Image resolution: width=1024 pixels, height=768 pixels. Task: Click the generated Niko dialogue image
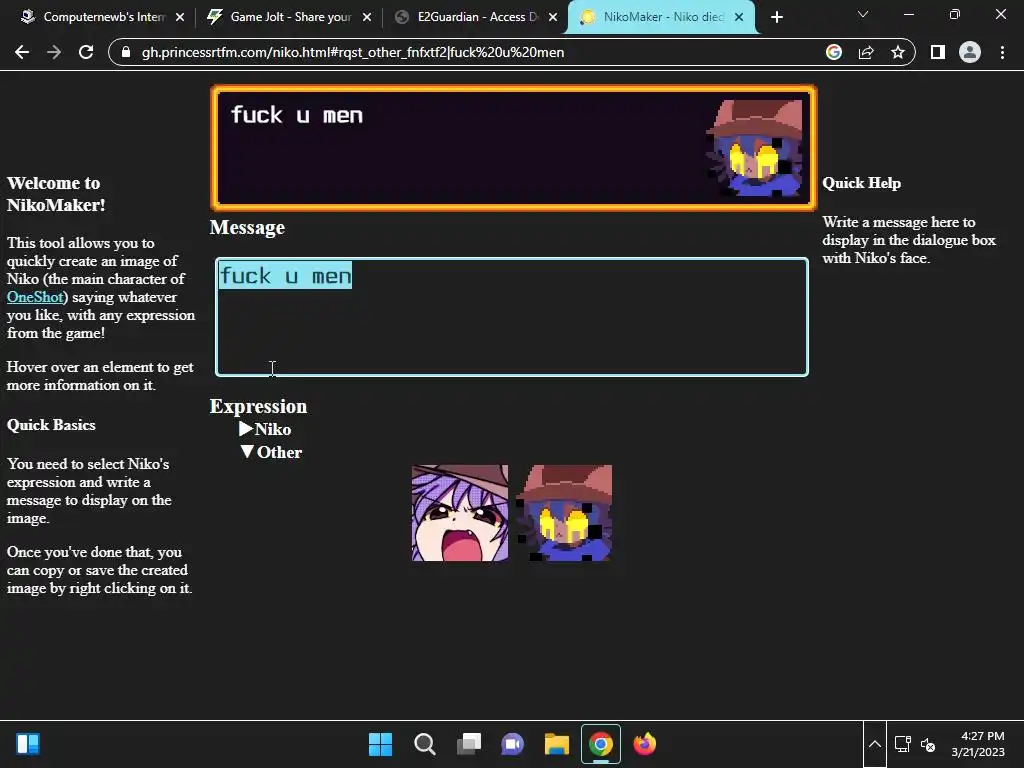coord(514,148)
